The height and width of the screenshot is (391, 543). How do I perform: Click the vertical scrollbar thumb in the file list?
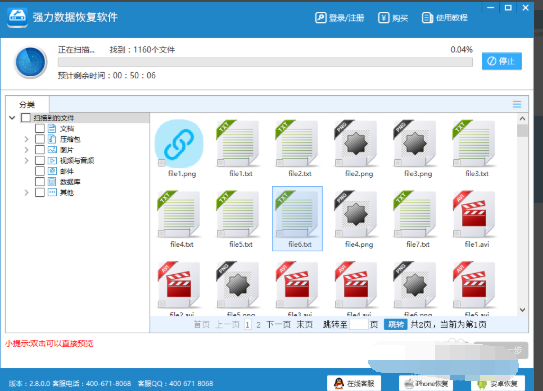pos(523,131)
